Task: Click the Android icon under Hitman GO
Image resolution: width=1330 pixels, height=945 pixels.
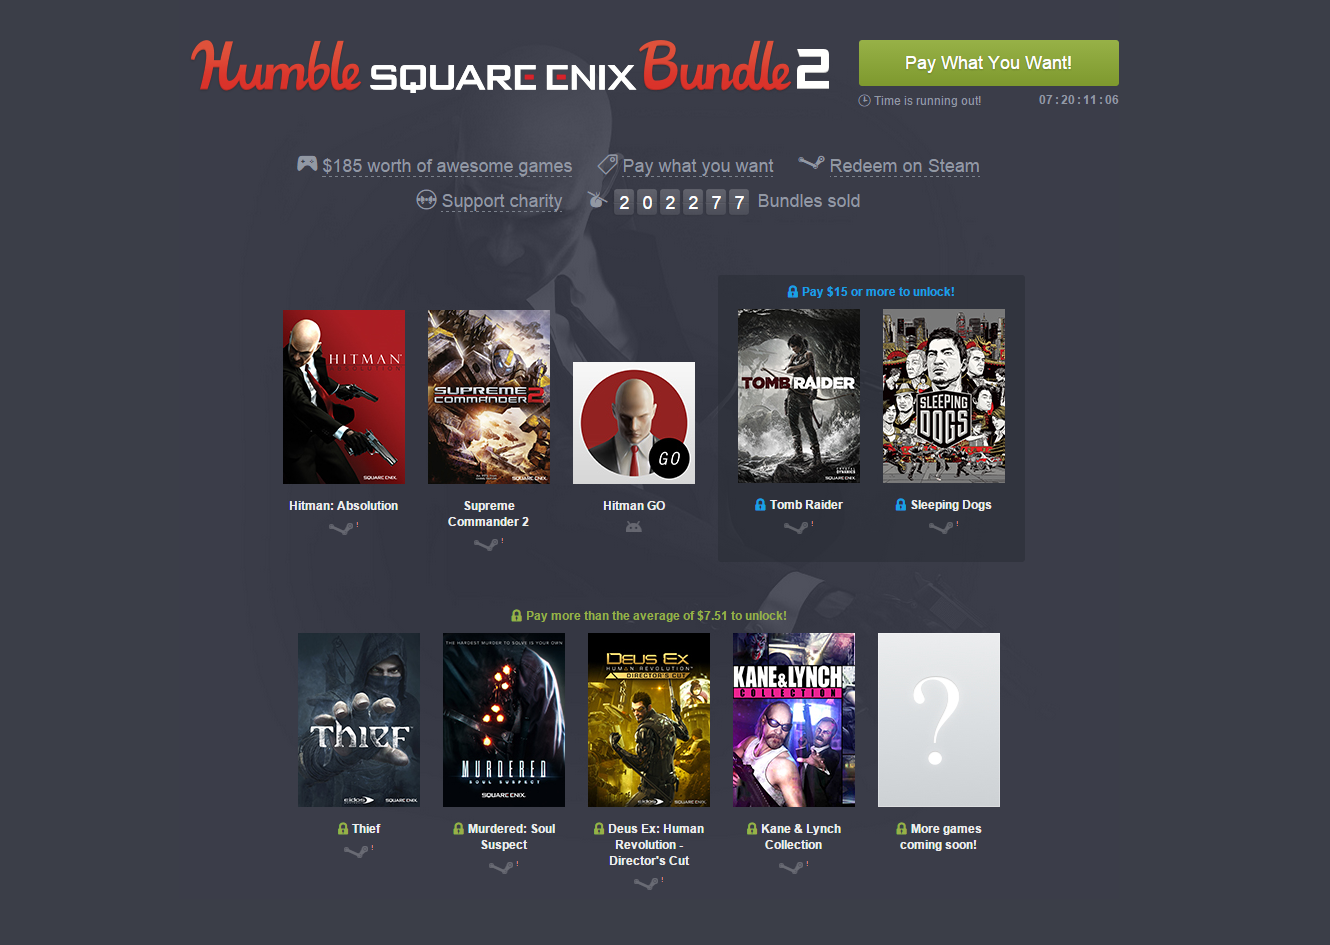Action: (634, 527)
